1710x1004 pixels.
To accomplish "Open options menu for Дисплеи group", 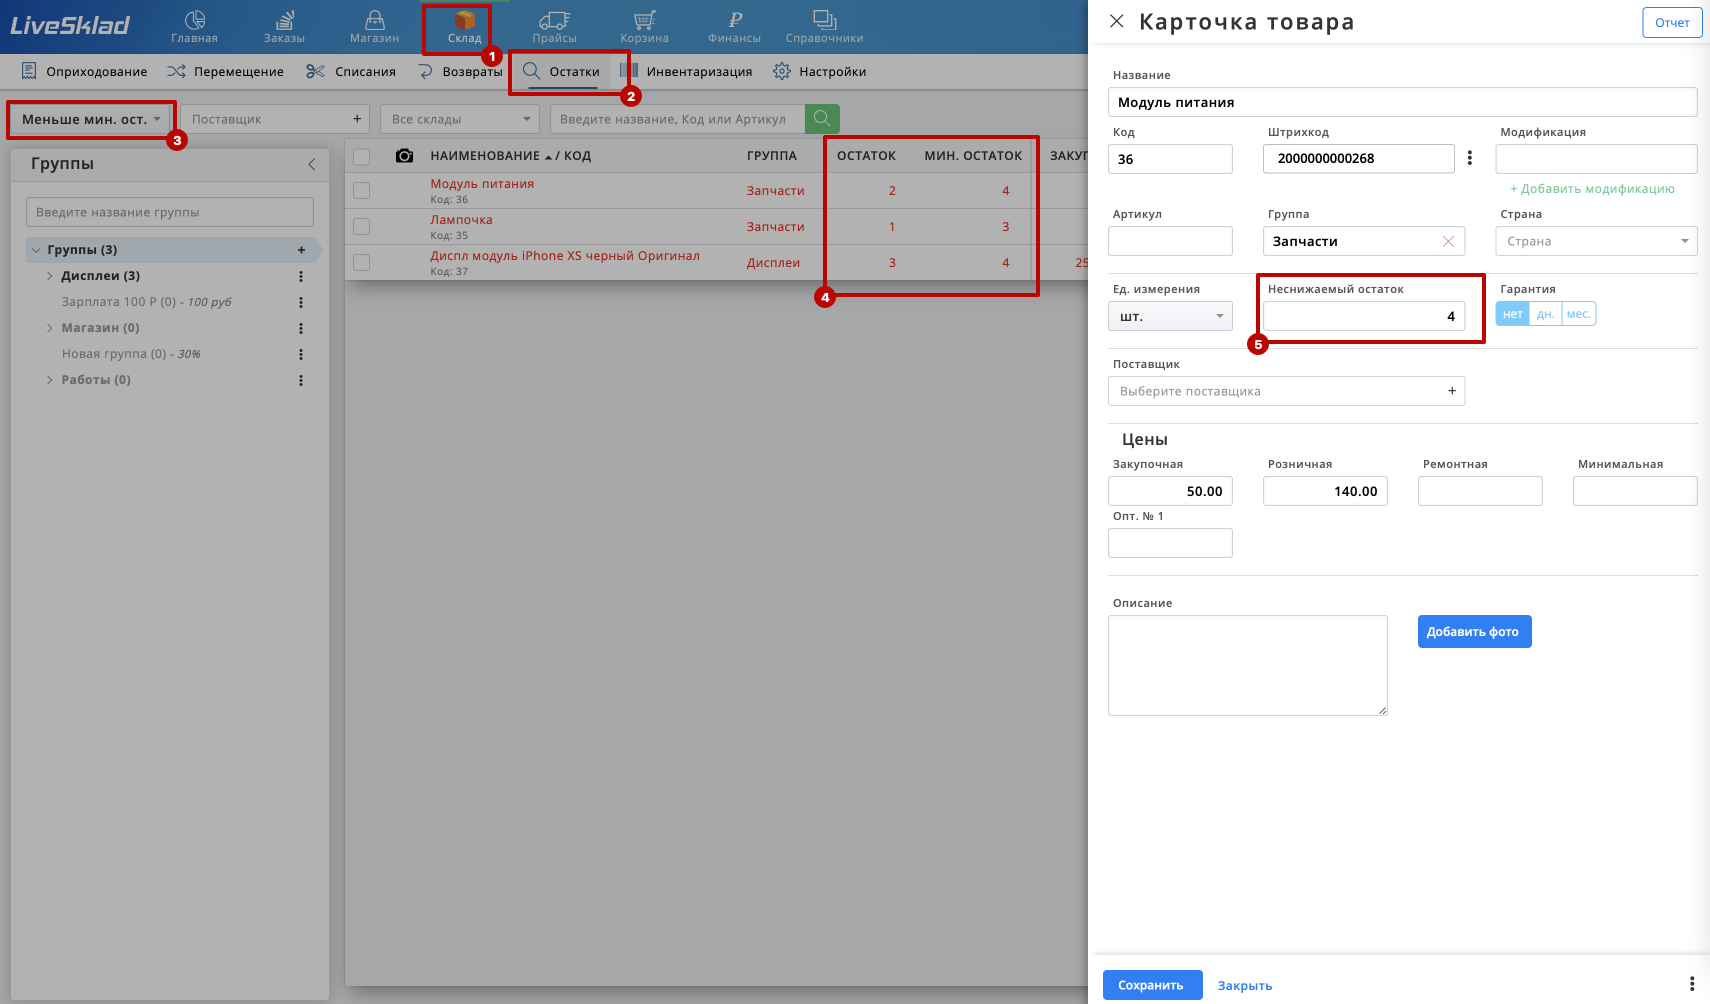I will coord(301,276).
